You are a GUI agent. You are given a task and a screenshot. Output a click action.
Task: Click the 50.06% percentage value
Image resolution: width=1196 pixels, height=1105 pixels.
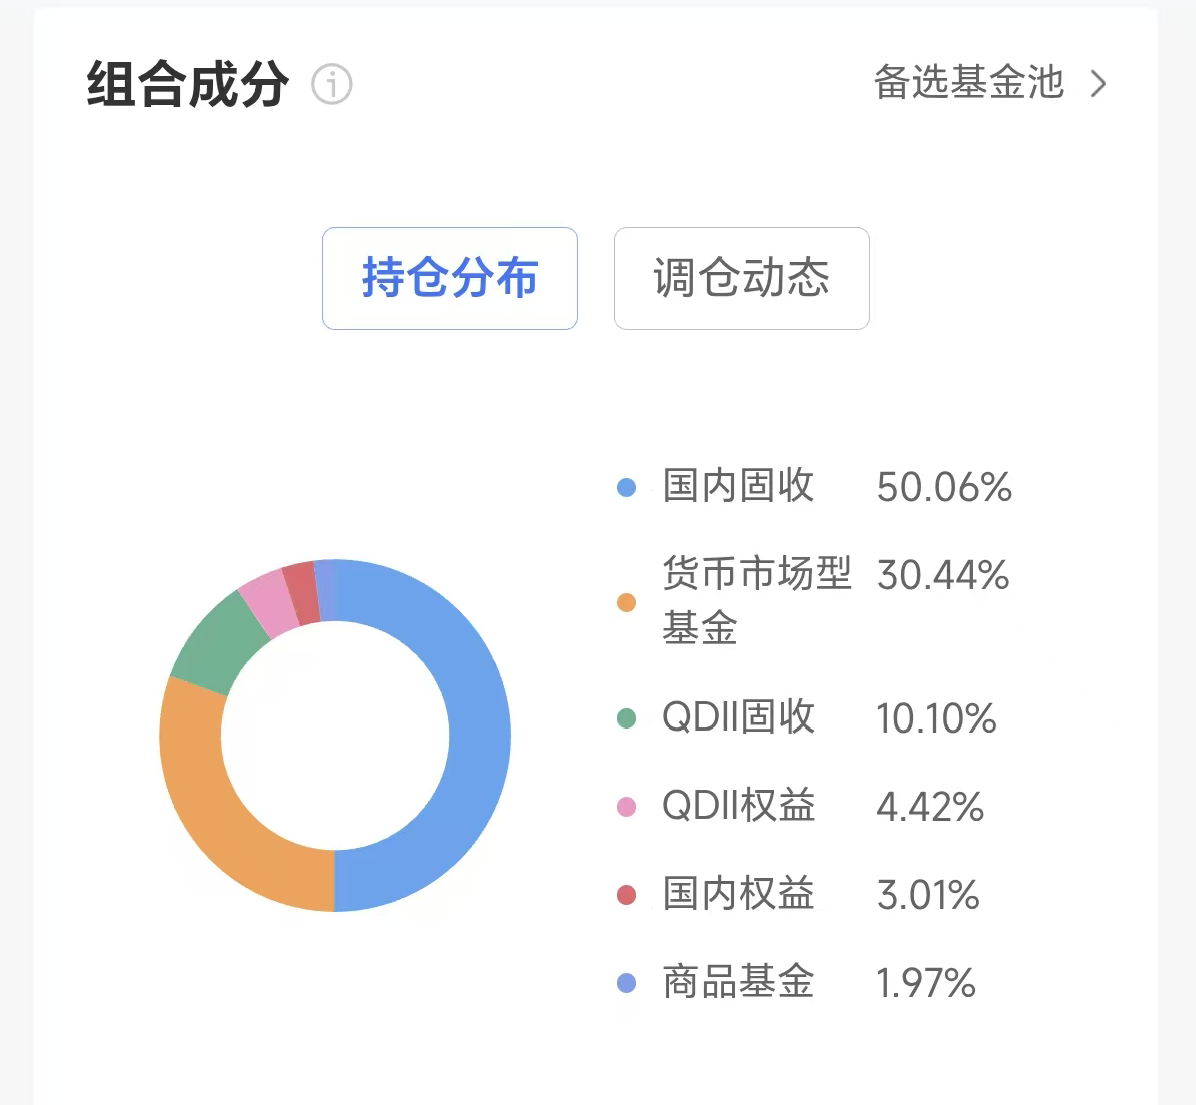click(944, 487)
